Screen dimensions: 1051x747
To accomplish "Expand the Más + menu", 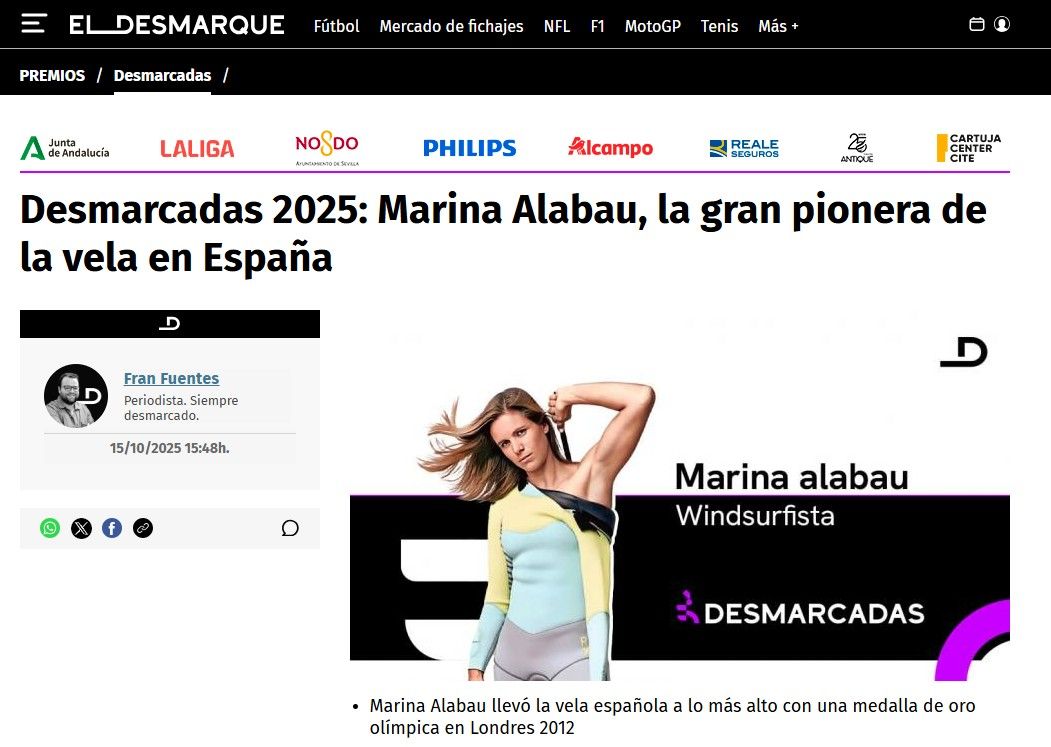I will coord(778,26).
